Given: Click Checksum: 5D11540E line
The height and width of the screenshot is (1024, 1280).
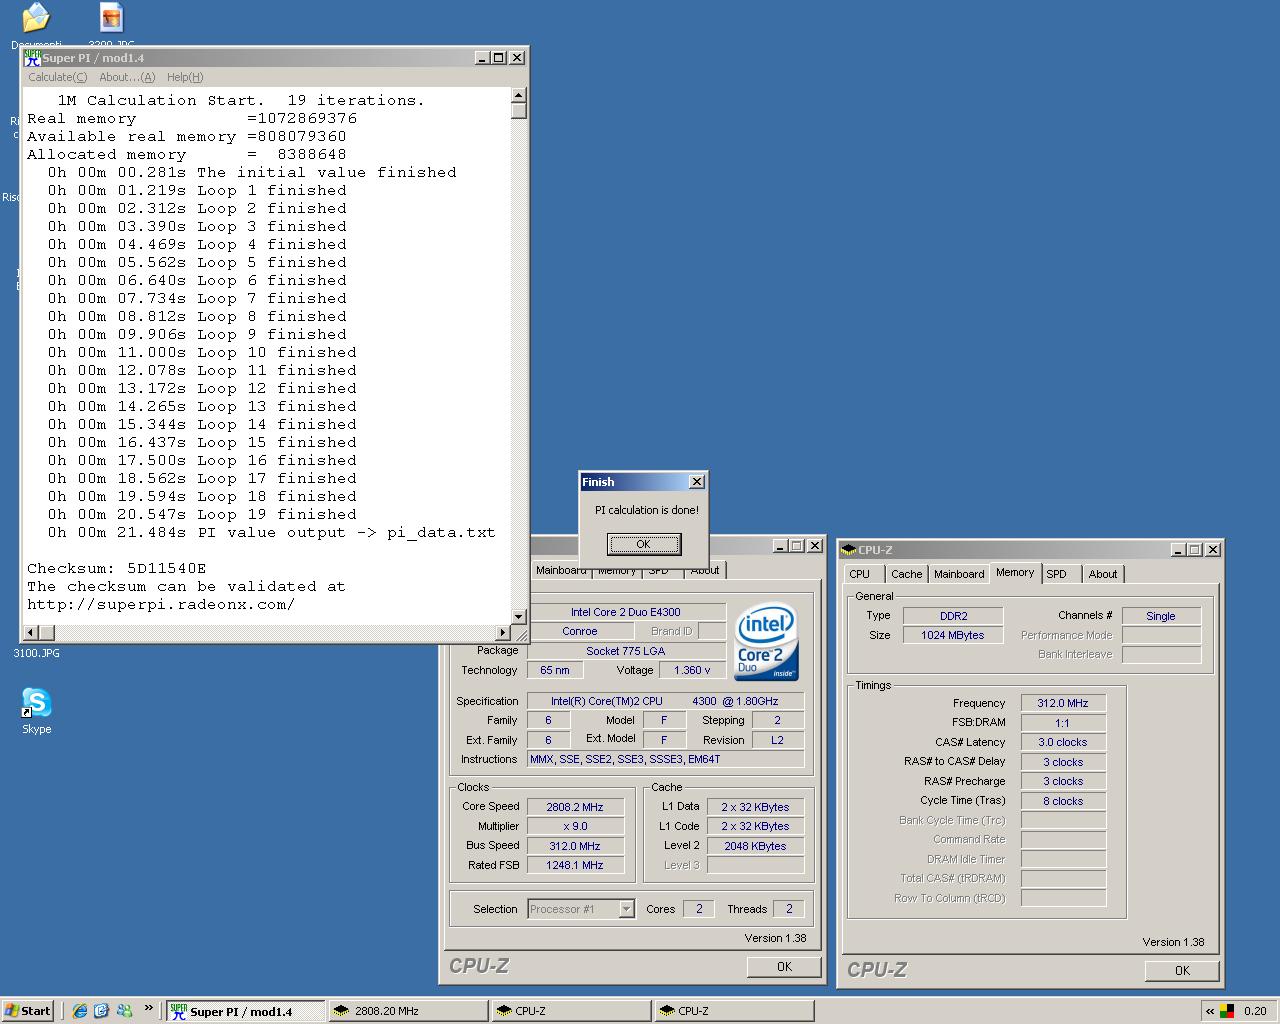Looking at the screenshot, I should click(x=117, y=568).
